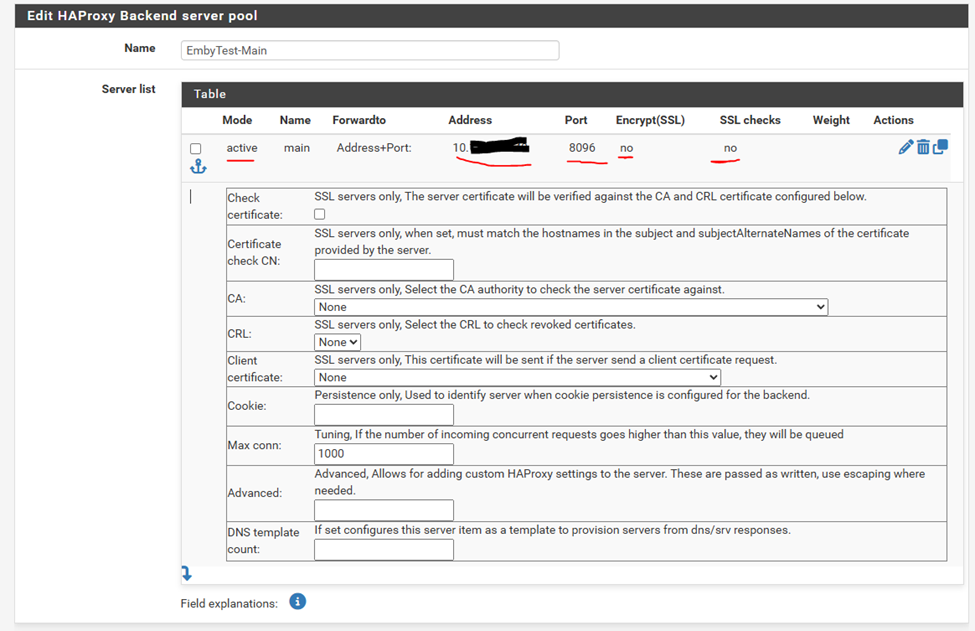Viewport: 975px width, 631px height.
Task: Click the blue add-server arrow below the table
Action: 186,573
